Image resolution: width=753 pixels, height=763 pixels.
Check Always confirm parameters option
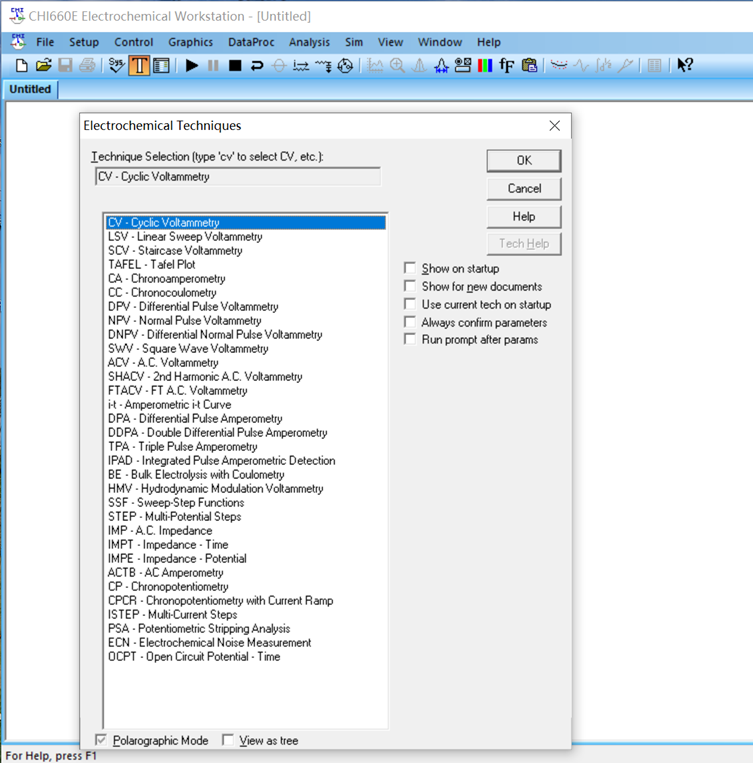coord(410,322)
